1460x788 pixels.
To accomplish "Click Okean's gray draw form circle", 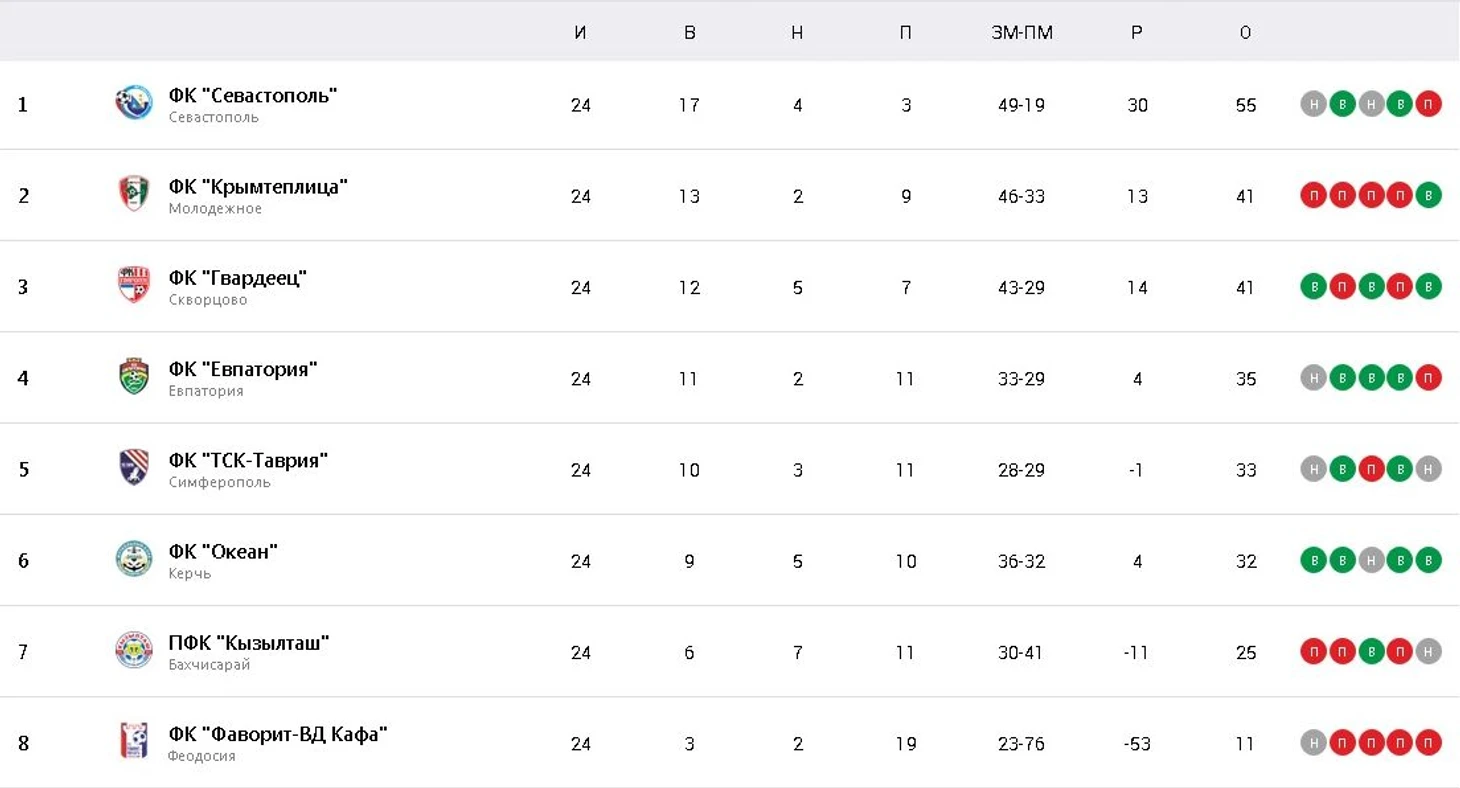I will coord(1371,561).
